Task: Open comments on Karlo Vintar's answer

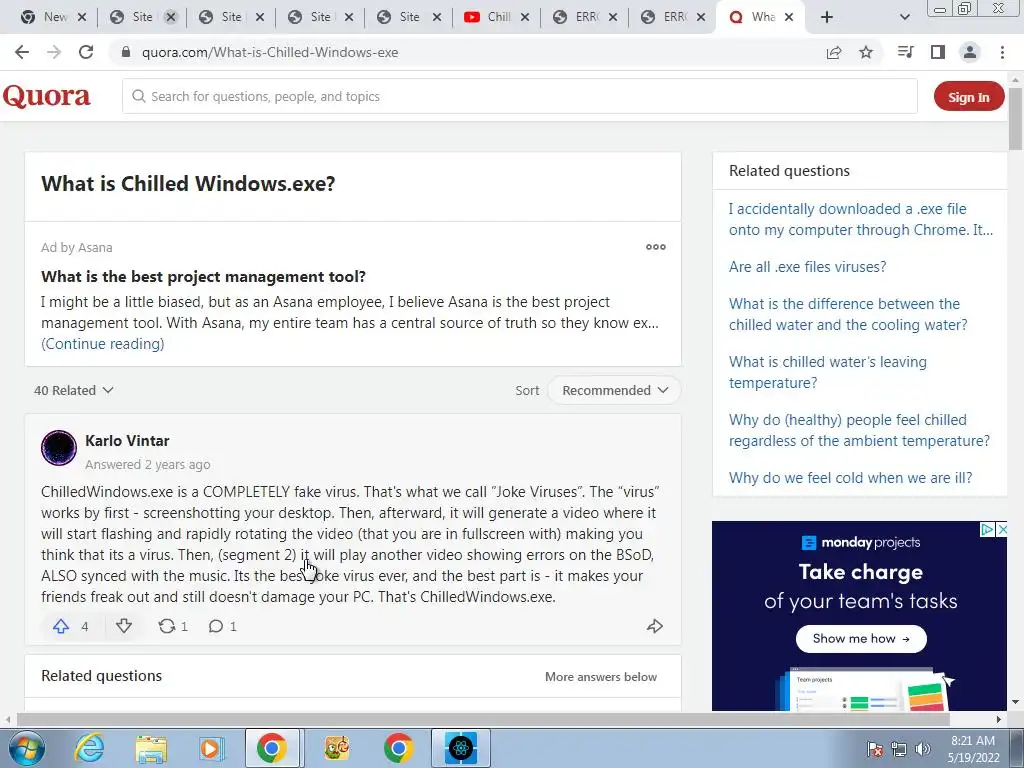Action: pos(216,626)
